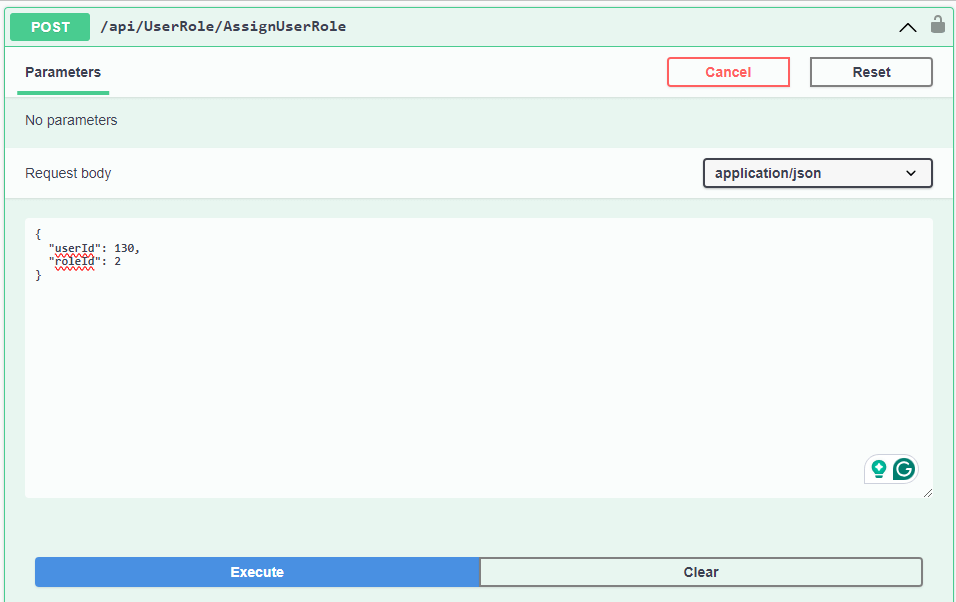
Task: Reset the request body with the Reset button
Action: (870, 72)
